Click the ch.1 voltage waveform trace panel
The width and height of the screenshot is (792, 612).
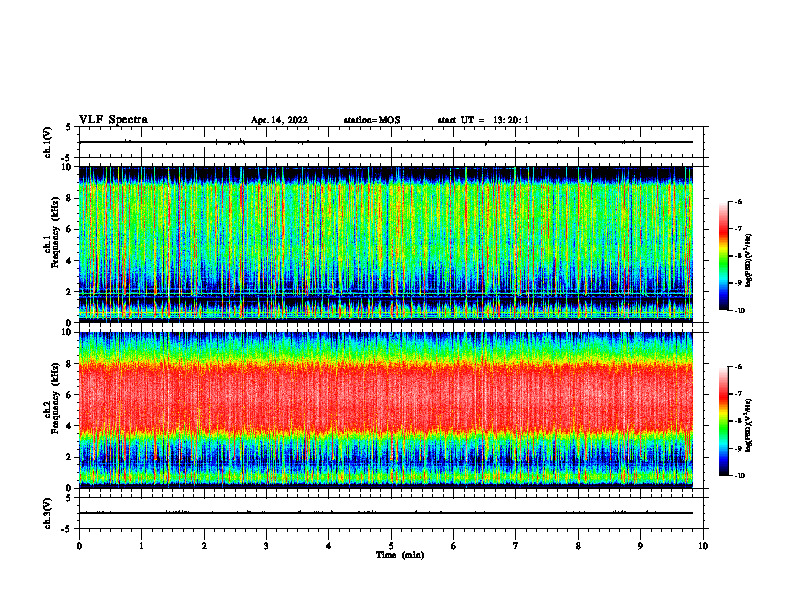tap(391, 142)
